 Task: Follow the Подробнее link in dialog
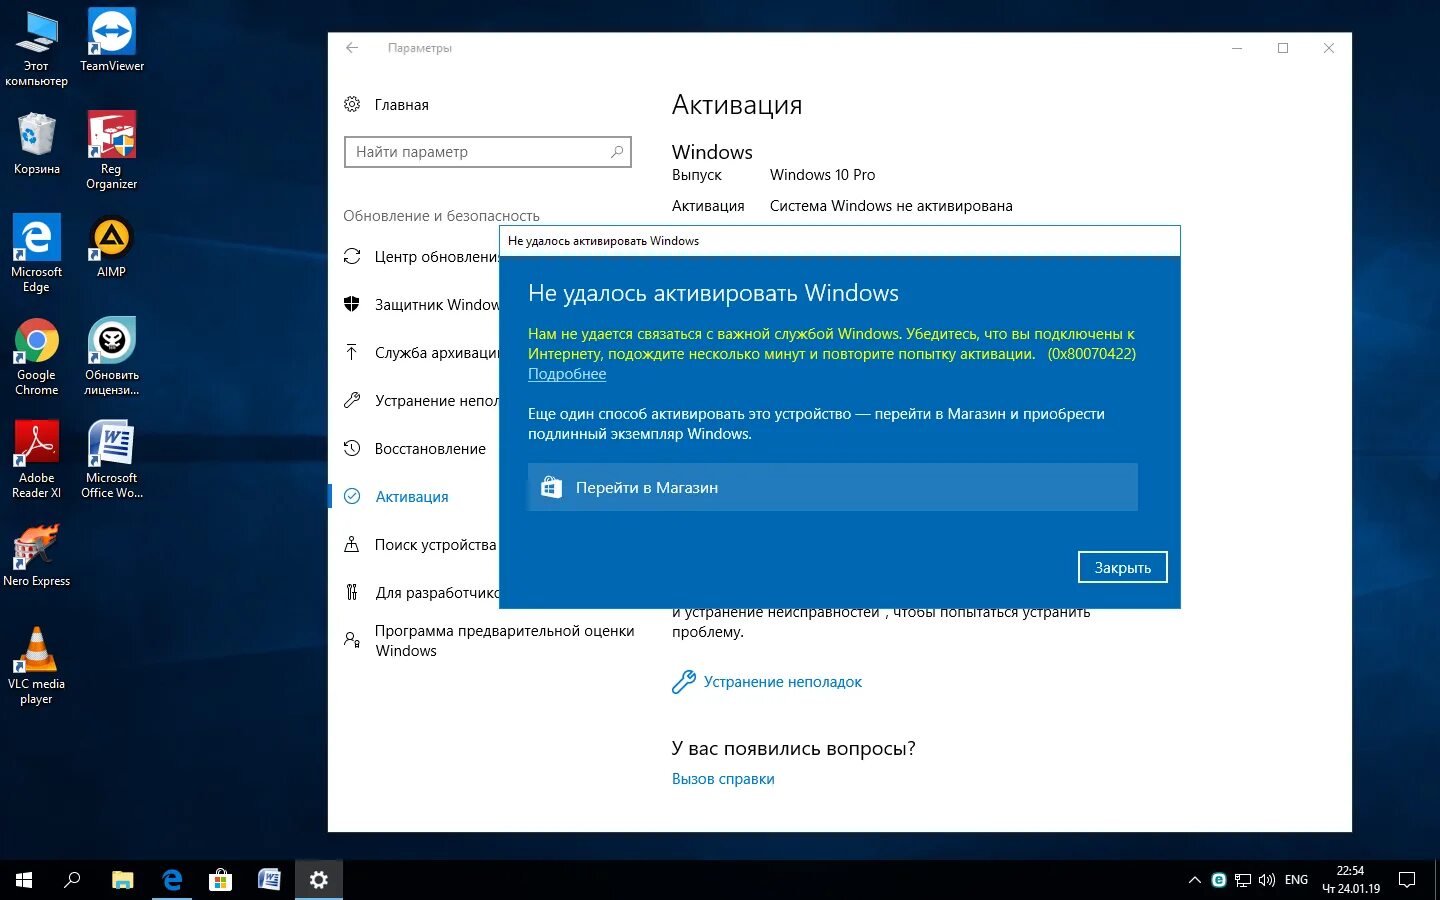click(x=567, y=374)
